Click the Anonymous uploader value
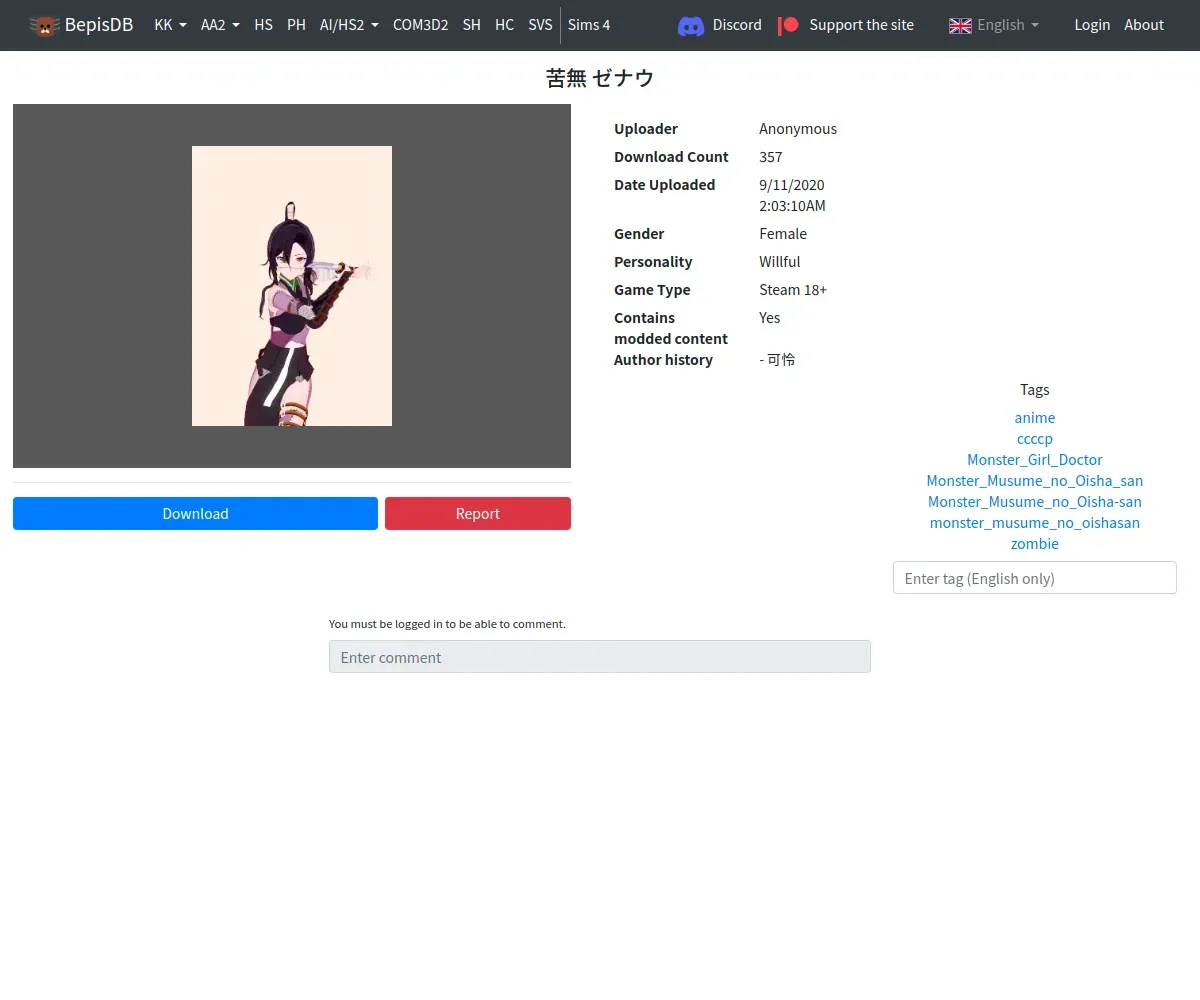 coord(798,129)
